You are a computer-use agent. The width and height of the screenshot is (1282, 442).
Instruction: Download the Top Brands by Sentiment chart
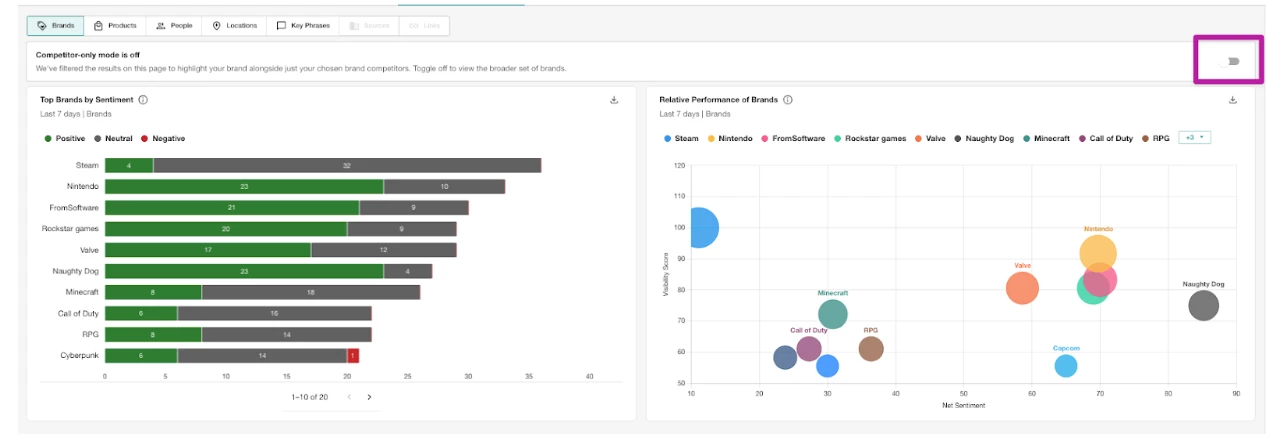click(614, 100)
